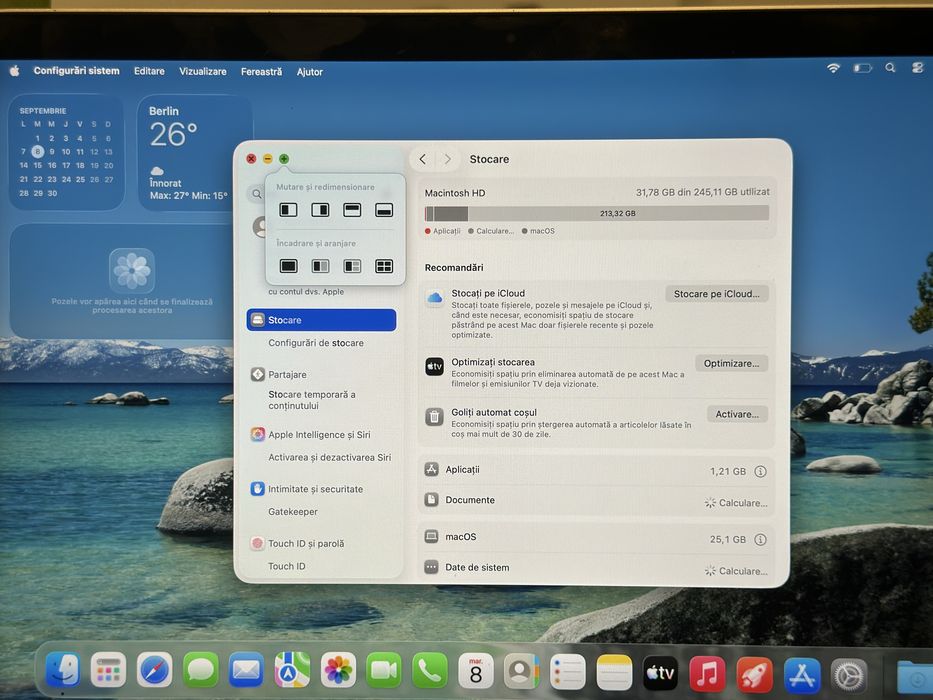Open Notes from the Dock

coord(614,671)
